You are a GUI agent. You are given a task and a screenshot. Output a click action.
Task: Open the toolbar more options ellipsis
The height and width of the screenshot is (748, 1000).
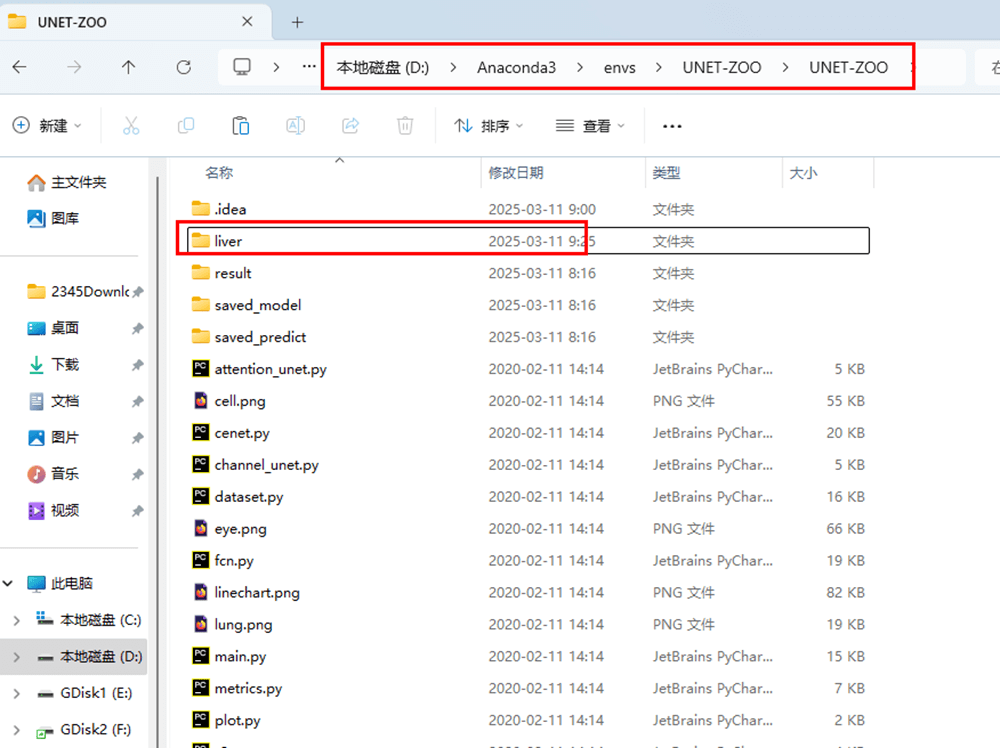click(672, 126)
